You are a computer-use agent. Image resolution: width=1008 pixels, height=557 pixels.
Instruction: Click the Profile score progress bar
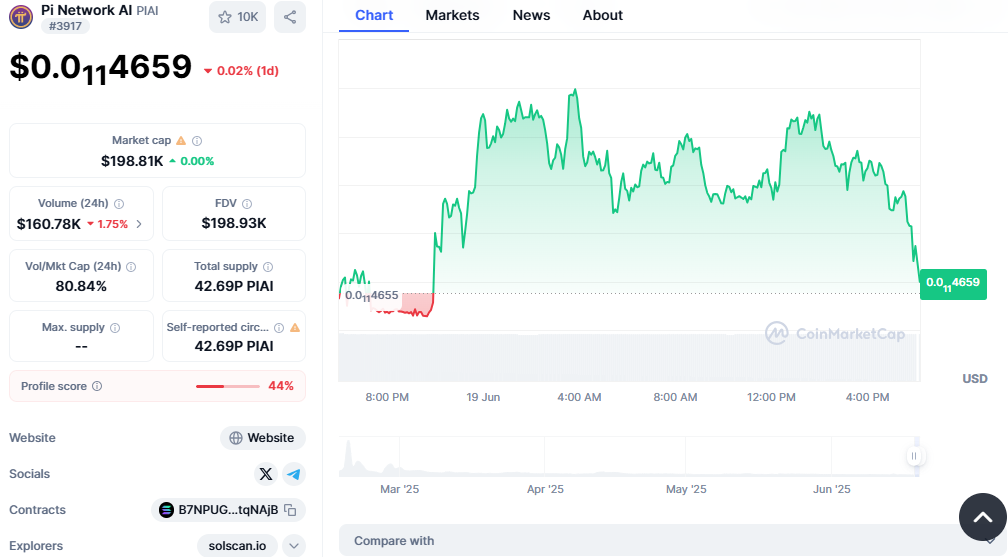228,387
